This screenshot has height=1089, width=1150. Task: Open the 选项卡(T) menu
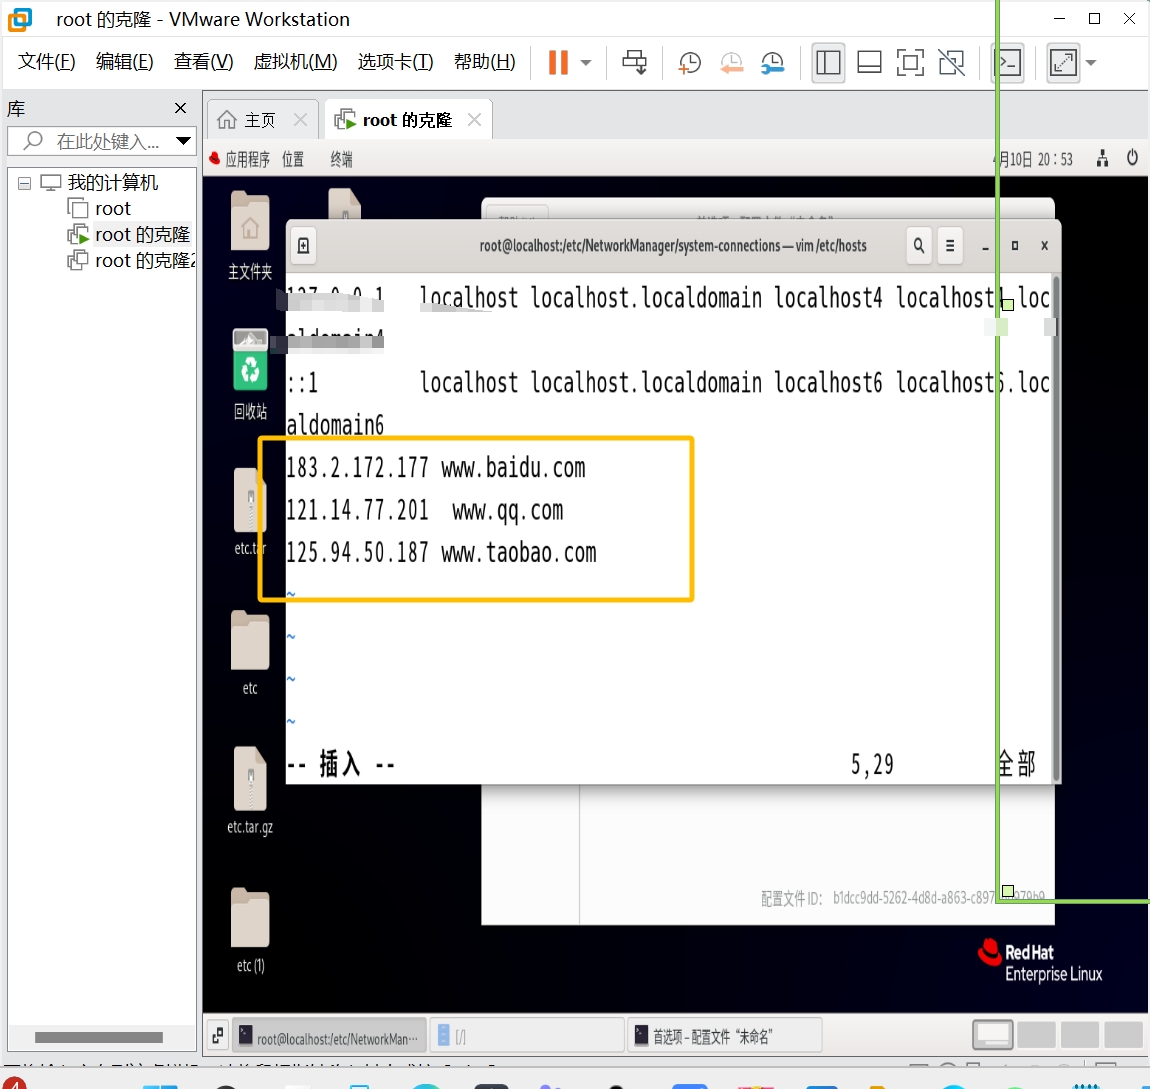click(395, 62)
